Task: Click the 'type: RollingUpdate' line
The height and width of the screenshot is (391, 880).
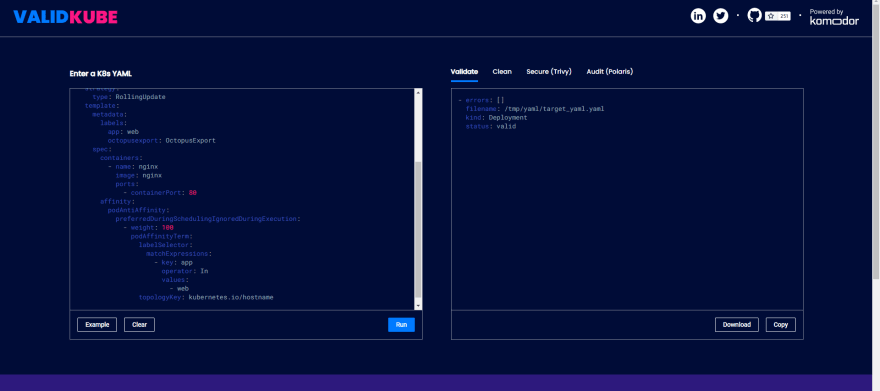Action: pyautogui.click(x=129, y=96)
